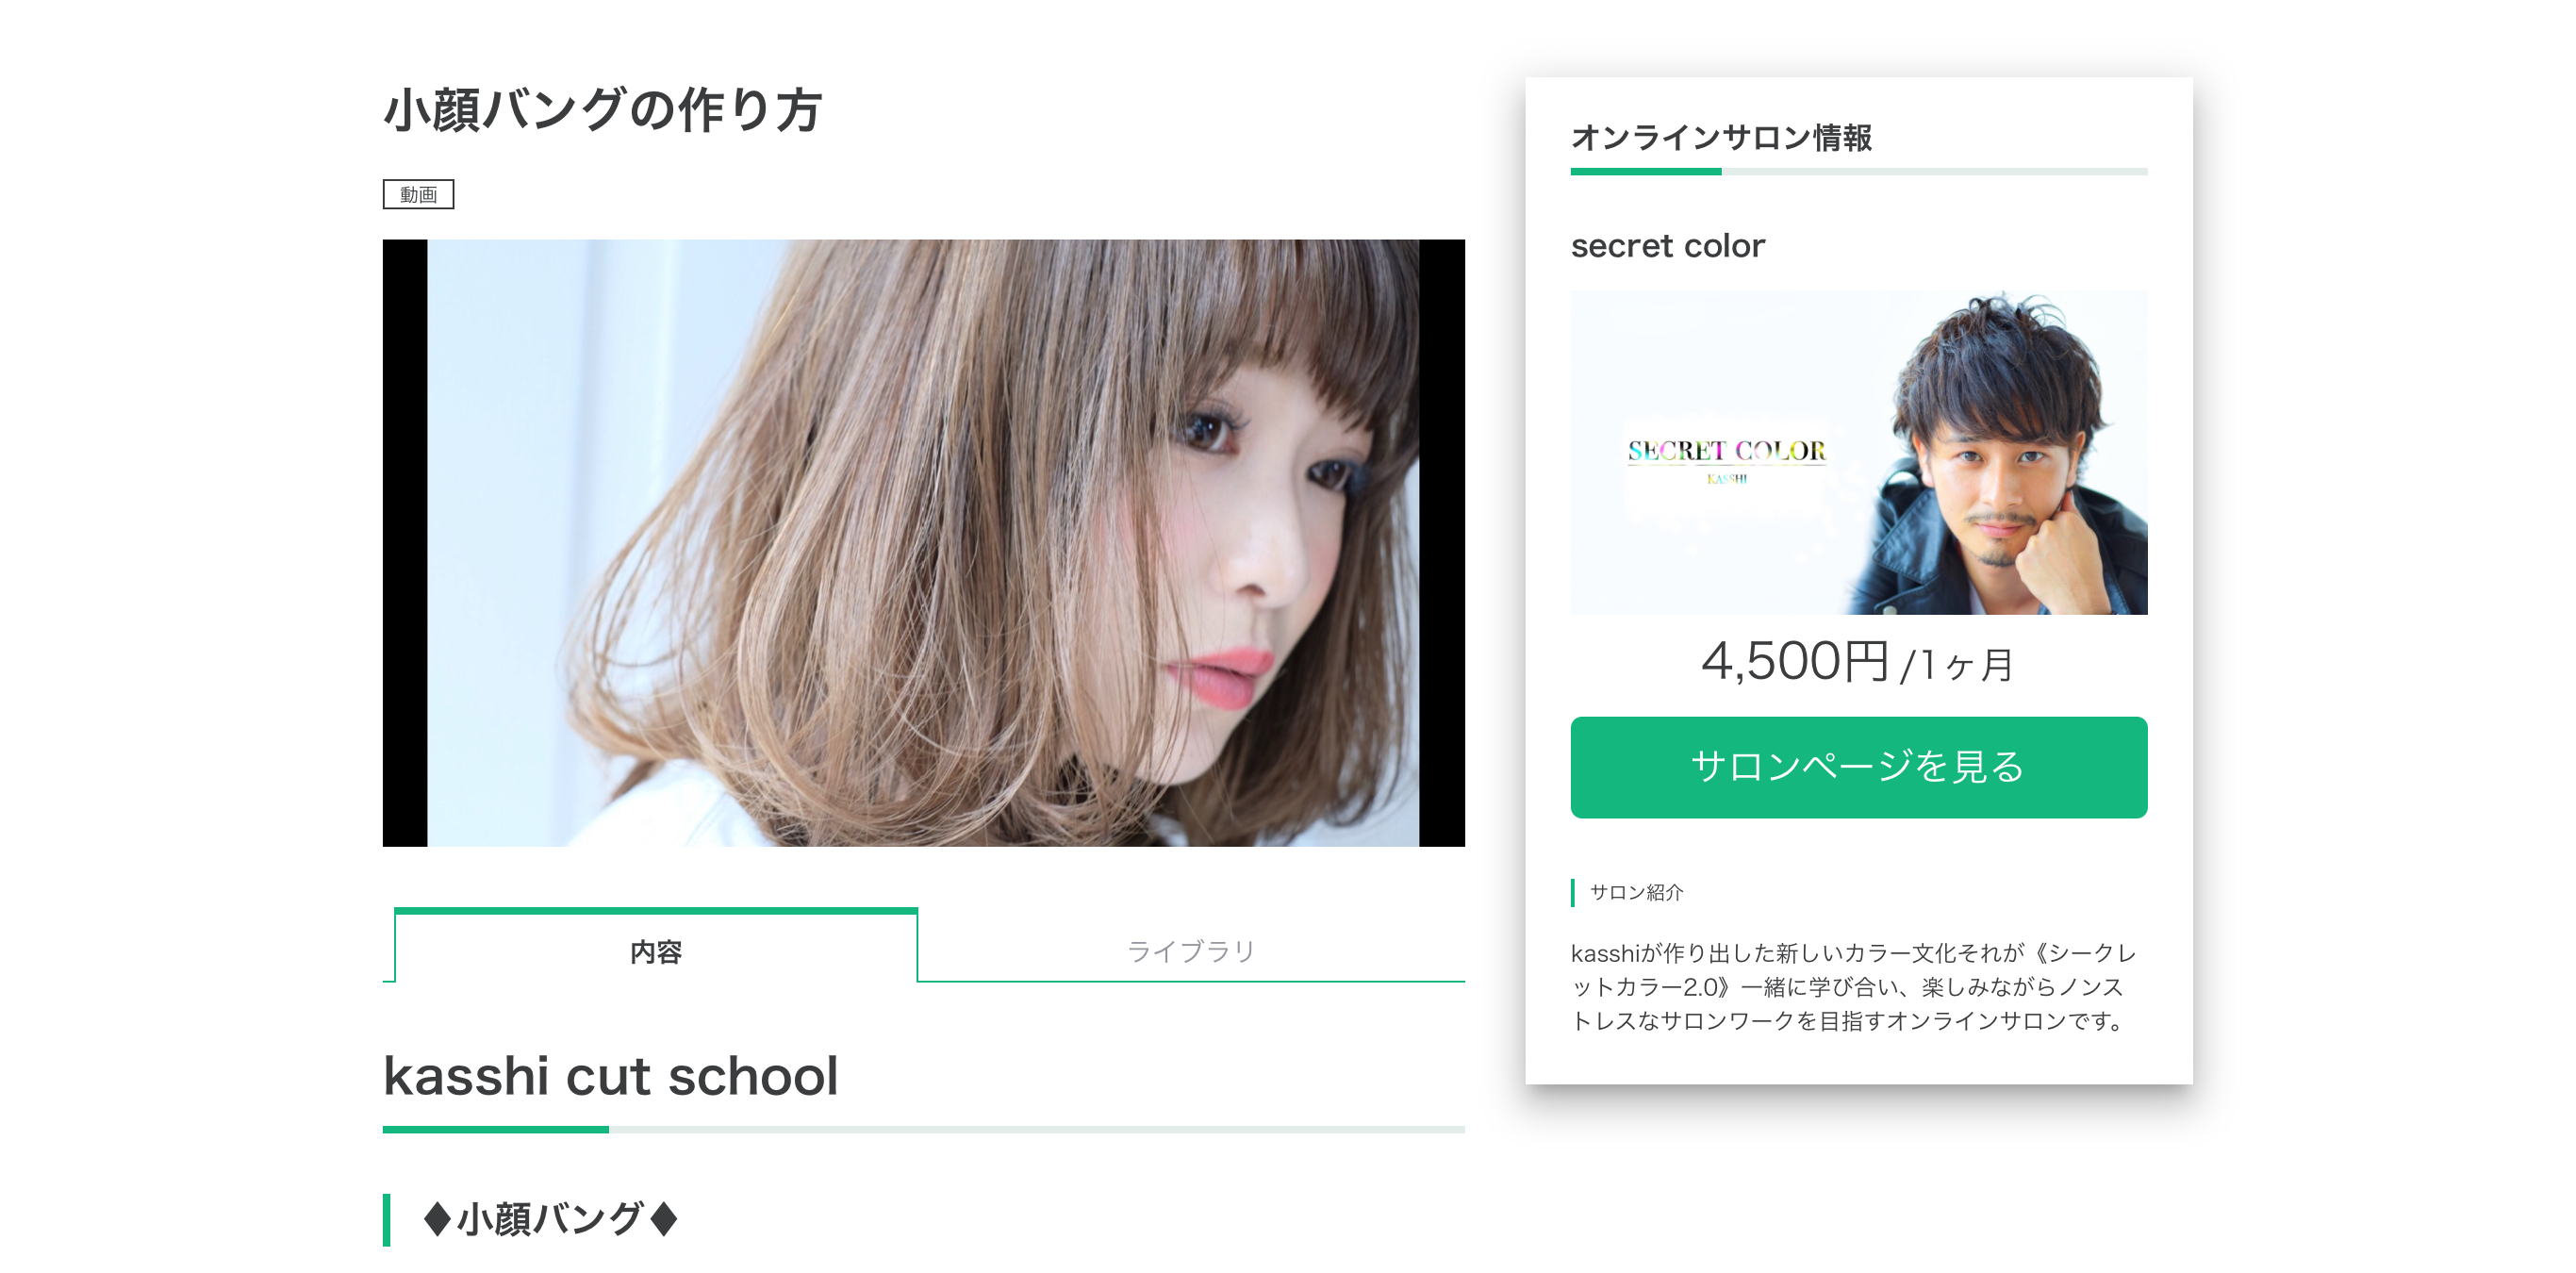This screenshot has width=2576, height=1273.
Task: Select the 小顔バングの作り方 page title
Action: [602, 110]
